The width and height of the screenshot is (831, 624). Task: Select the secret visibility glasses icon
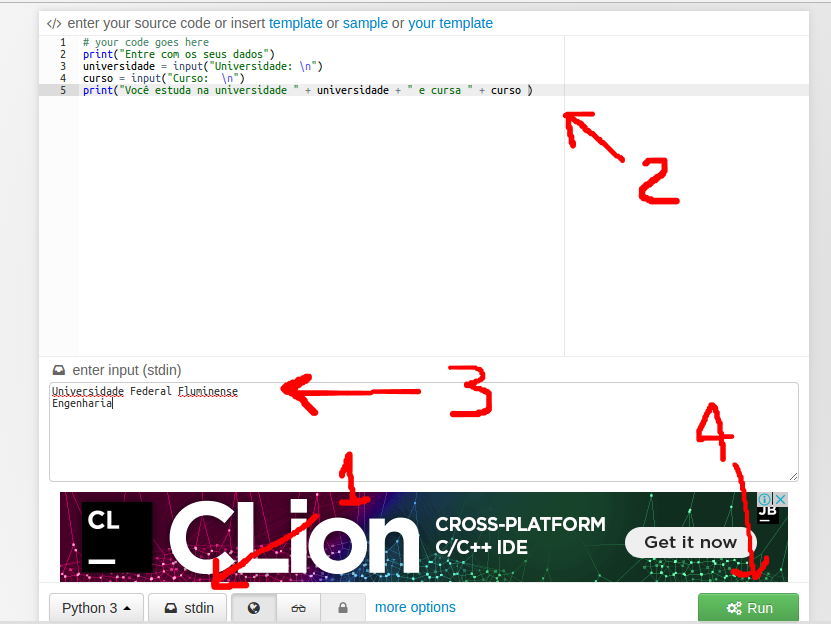(x=298, y=608)
